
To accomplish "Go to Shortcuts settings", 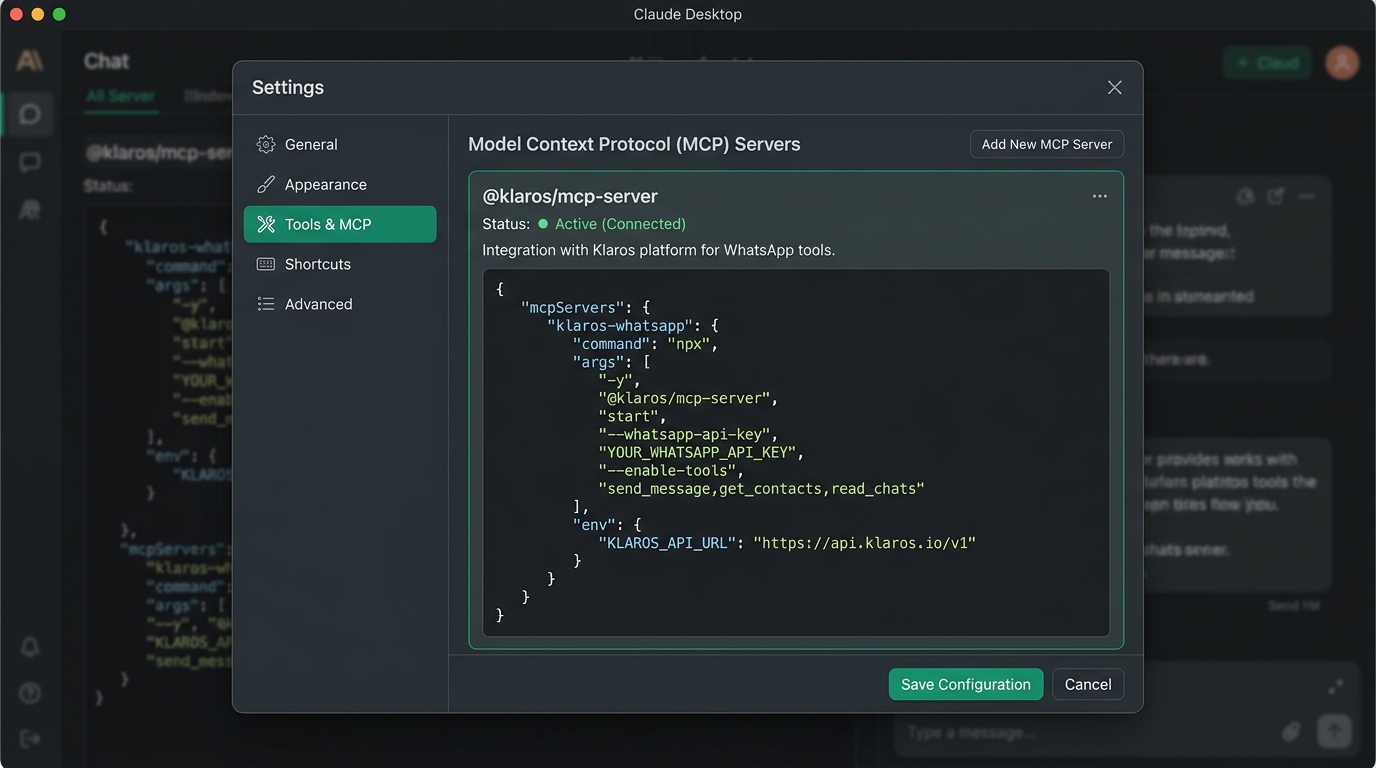I will pyautogui.click(x=340, y=264).
